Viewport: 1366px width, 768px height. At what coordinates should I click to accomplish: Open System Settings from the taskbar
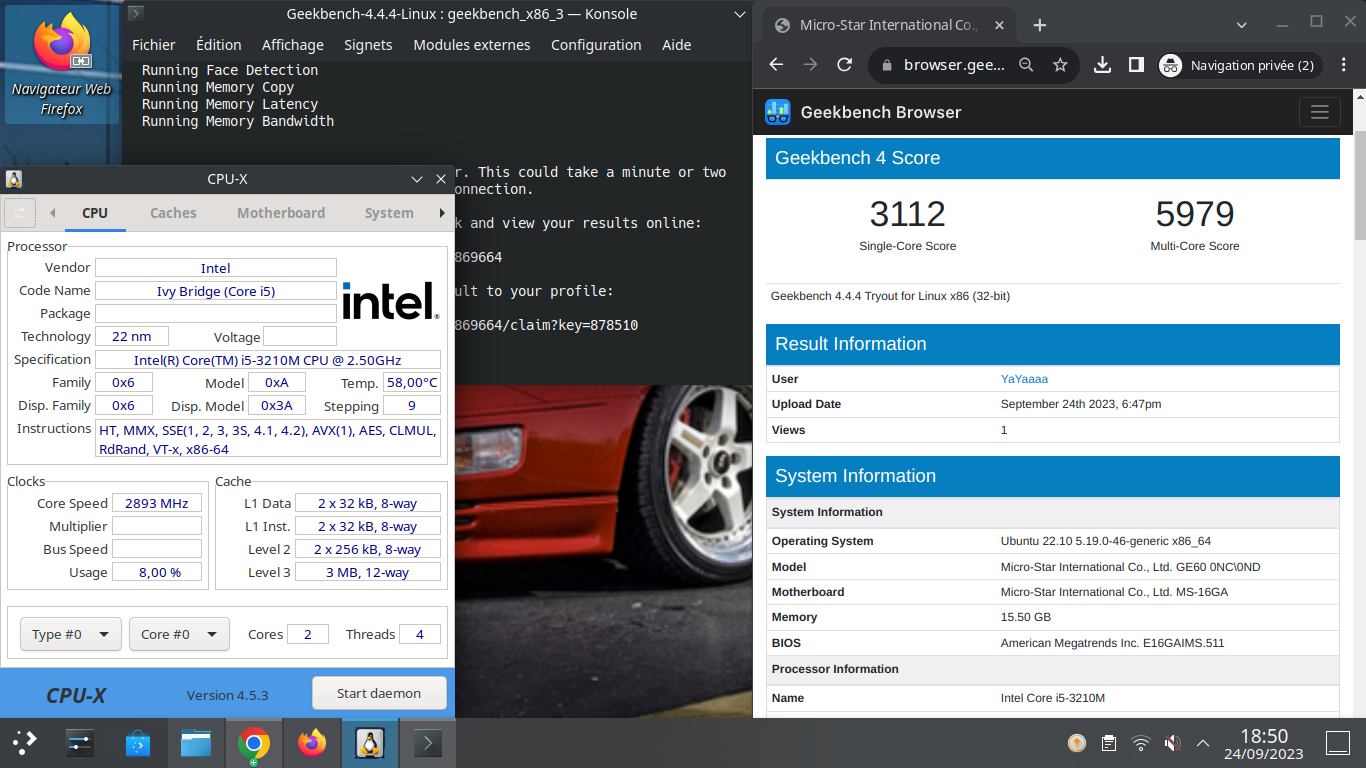pos(80,743)
